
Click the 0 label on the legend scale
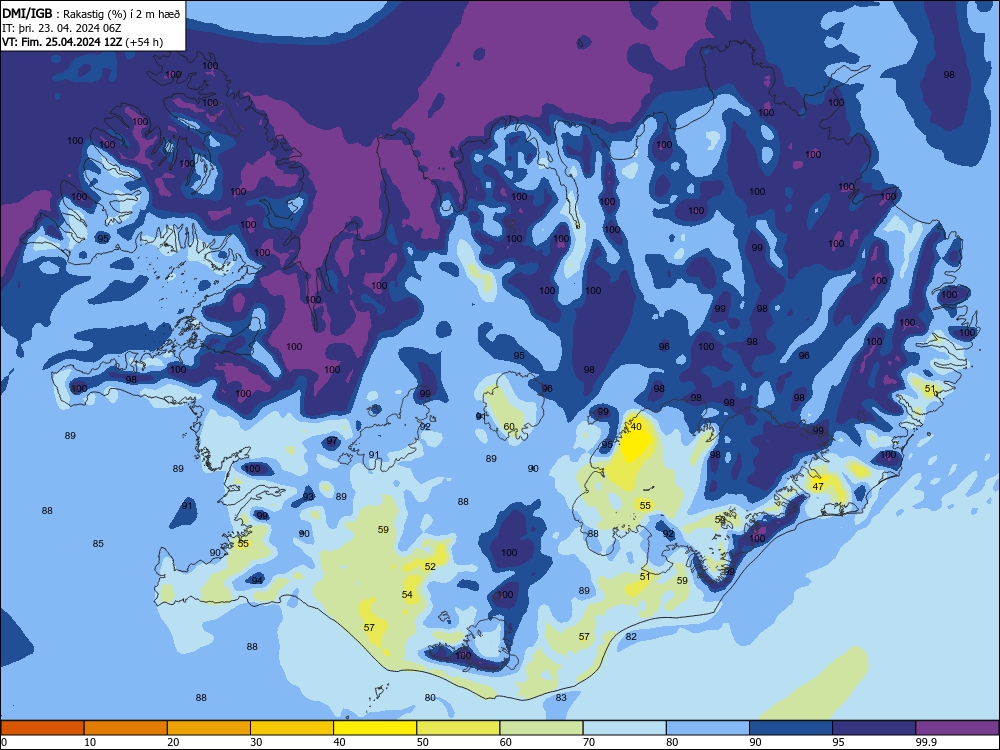[x=4, y=742]
